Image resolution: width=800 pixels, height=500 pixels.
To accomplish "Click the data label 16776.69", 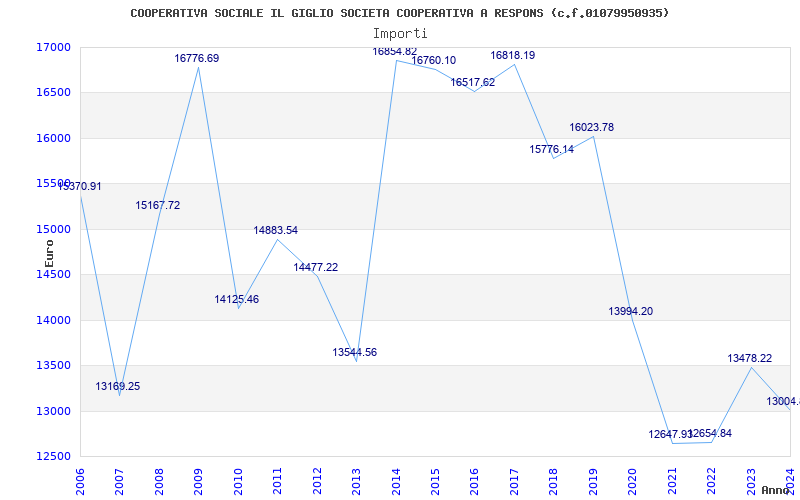I will tap(196, 58).
